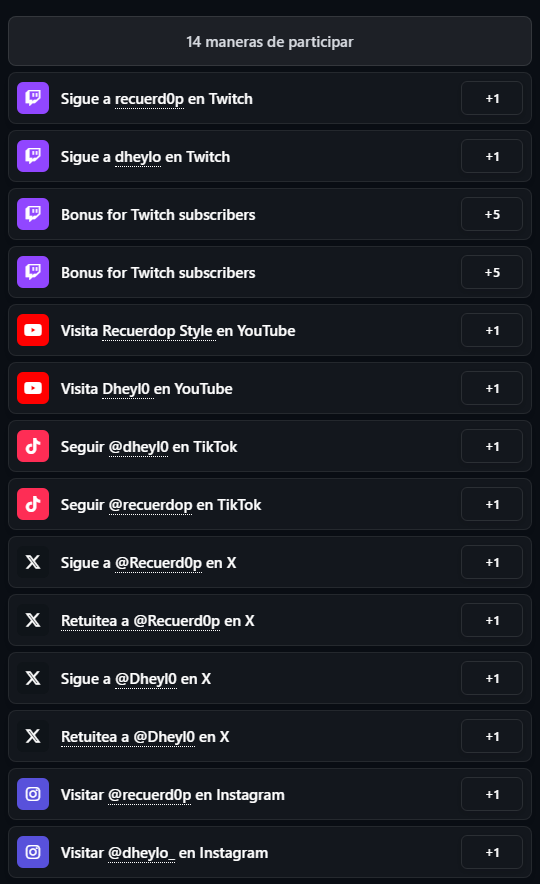The width and height of the screenshot is (540, 884).
Task: Click the Twitch icon beside 'Sigue a recuerd0p'
Action: 33,98
